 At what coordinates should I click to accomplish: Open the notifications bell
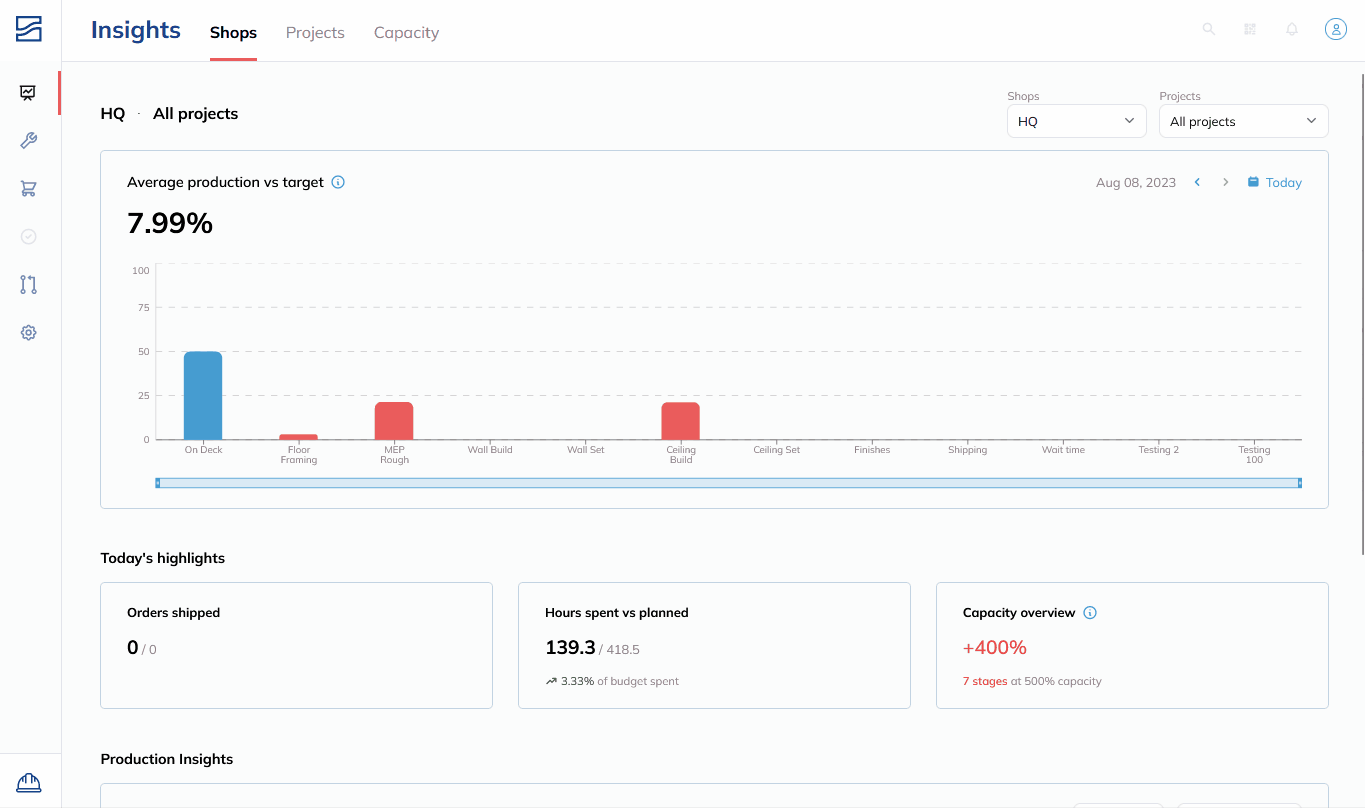[x=1292, y=29]
